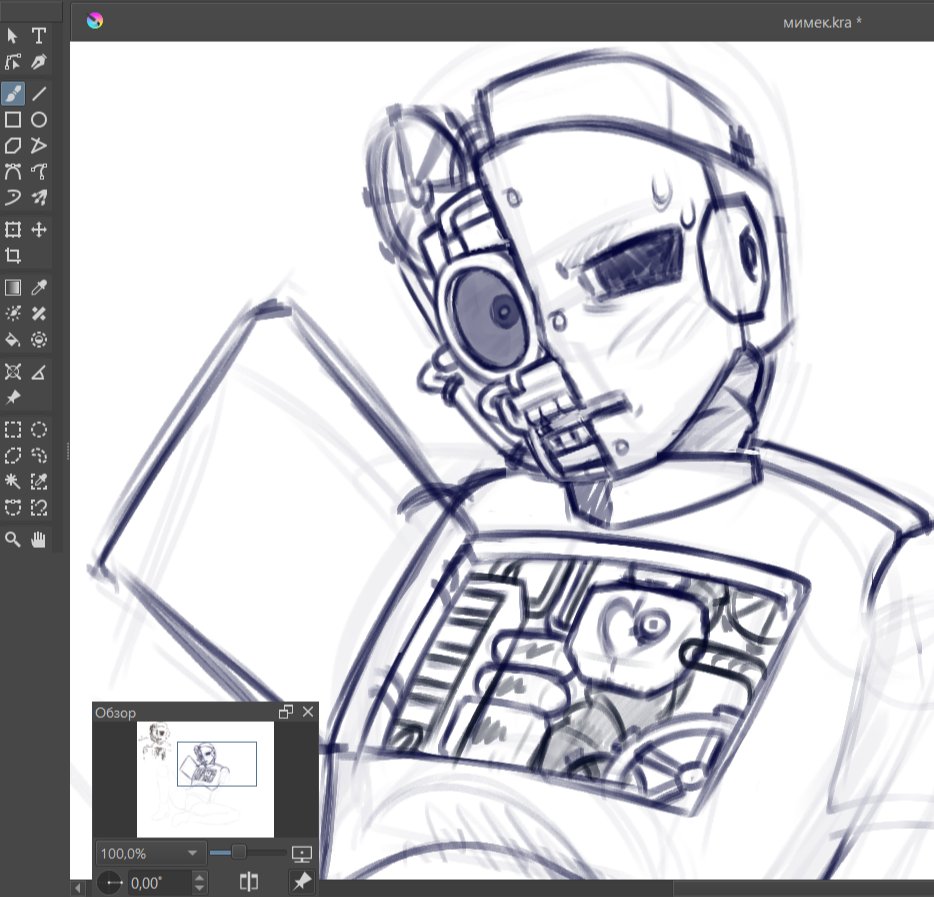The image size is (934, 897).
Task: Select the Rectangular Selection tool
Action: [x=13, y=430]
